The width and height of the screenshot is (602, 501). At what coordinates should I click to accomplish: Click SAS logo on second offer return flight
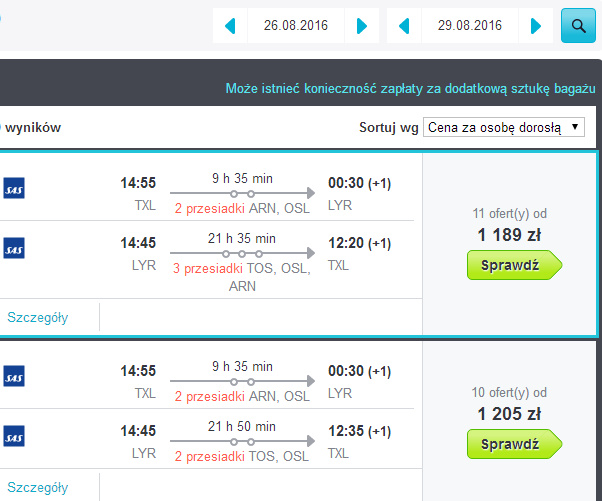coord(14,436)
